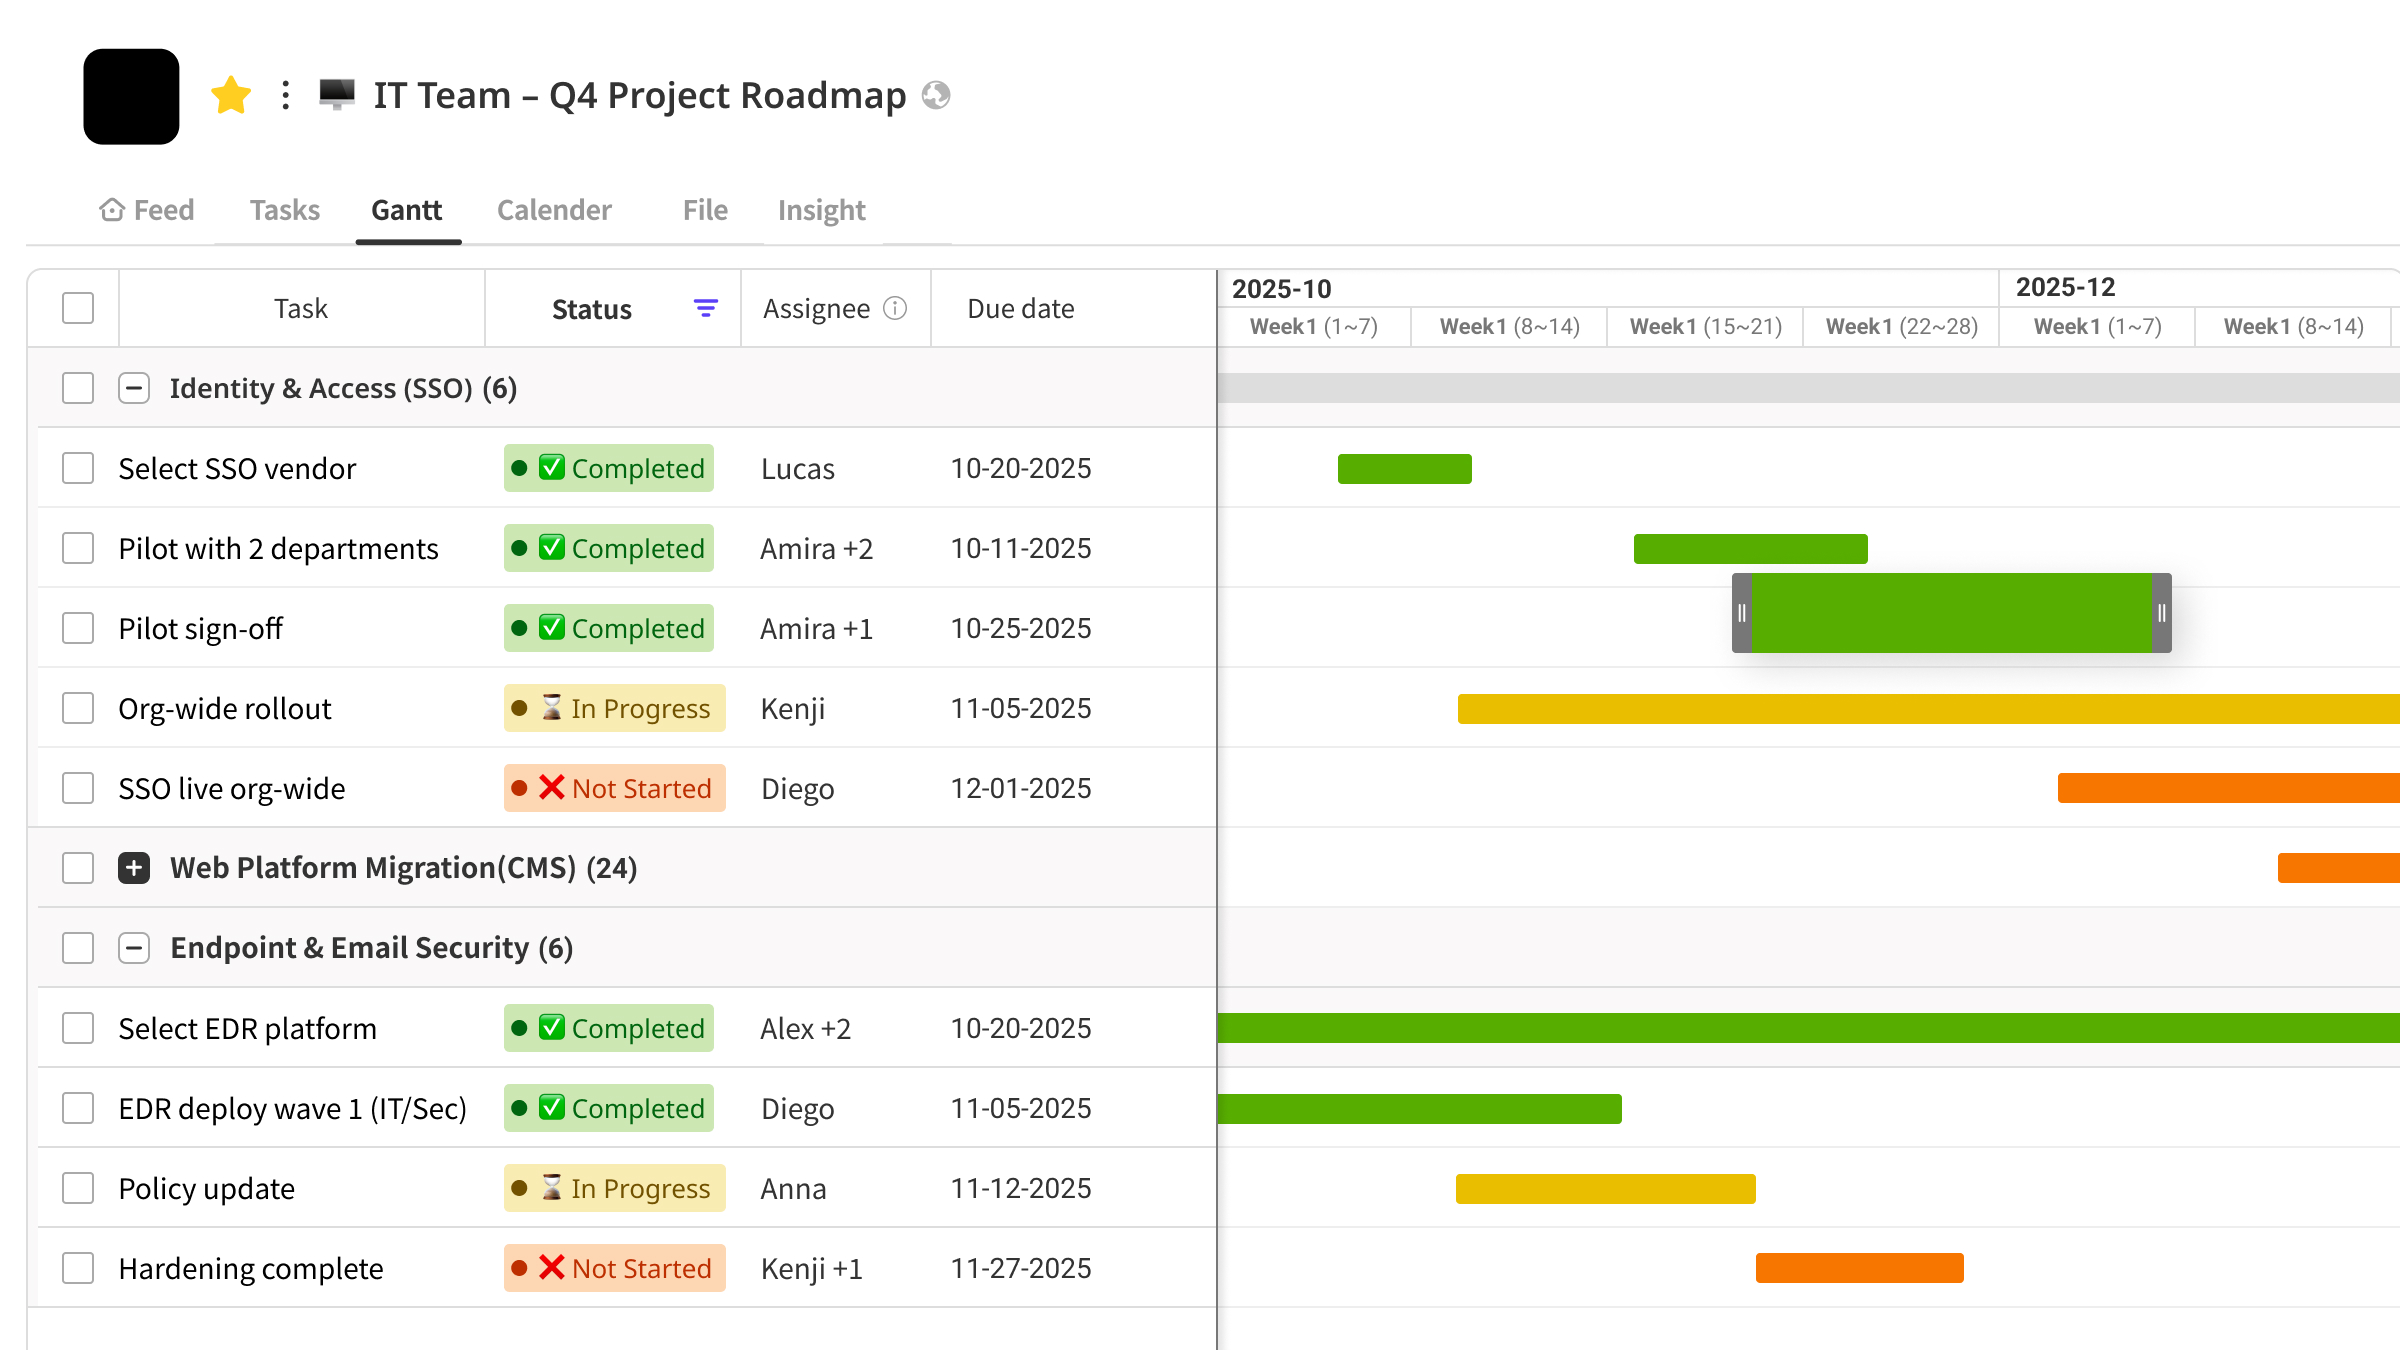Check the Select SSO vendor row checkbox
This screenshot has width=2400, height=1350.
pyautogui.click(x=78, y=468)
